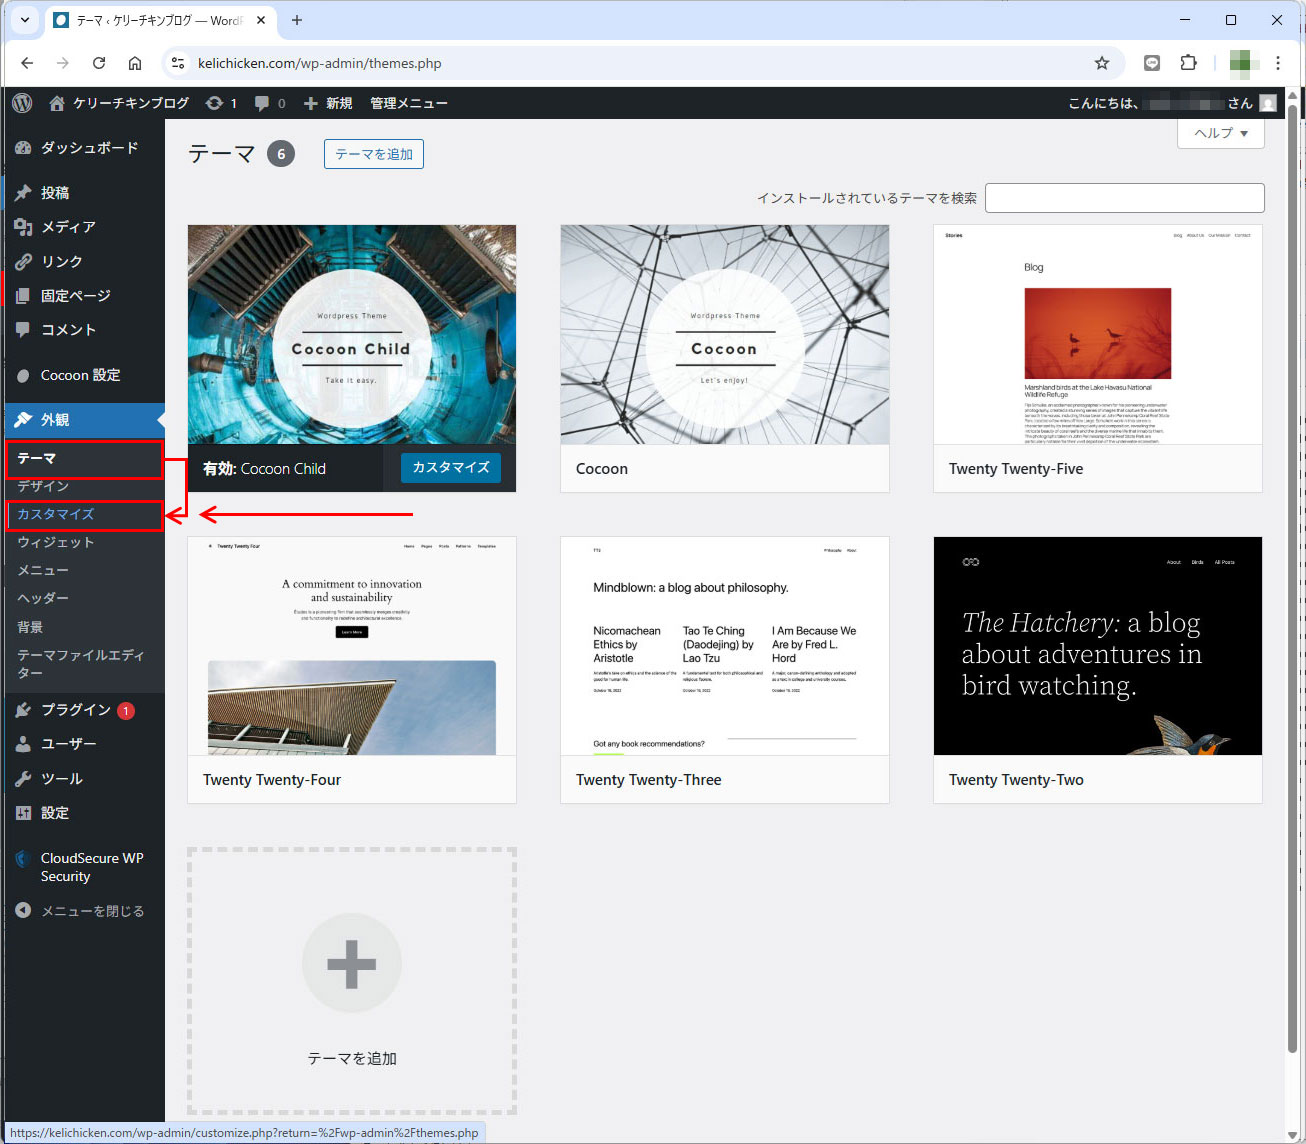Click the テーマを追加 button at top
Image resolution: width=1306 pixels, height=1144 pixels.
[374, 154]
